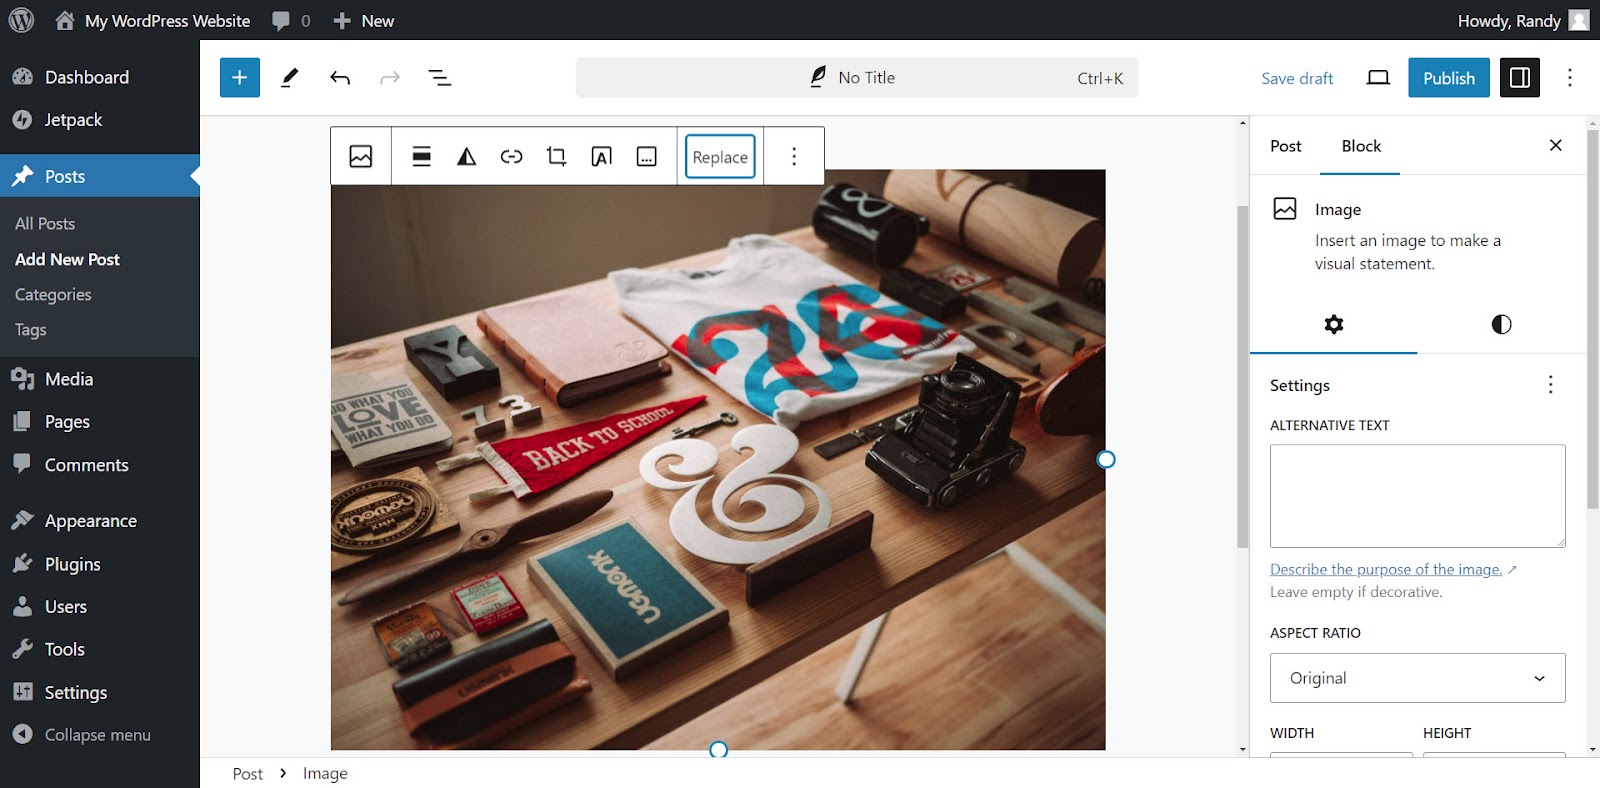Open Media in the admin sidebar
The image size is (1600, 788).
coord(68,379)
